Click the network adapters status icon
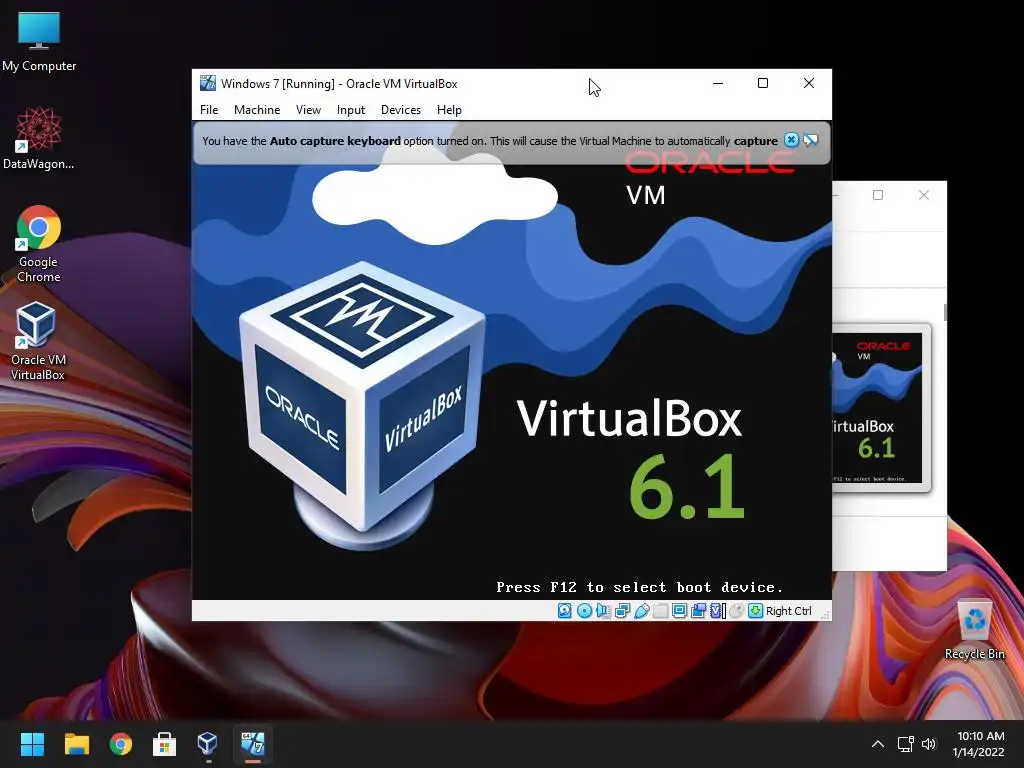 pyautogui.click(x=622, y=611)
